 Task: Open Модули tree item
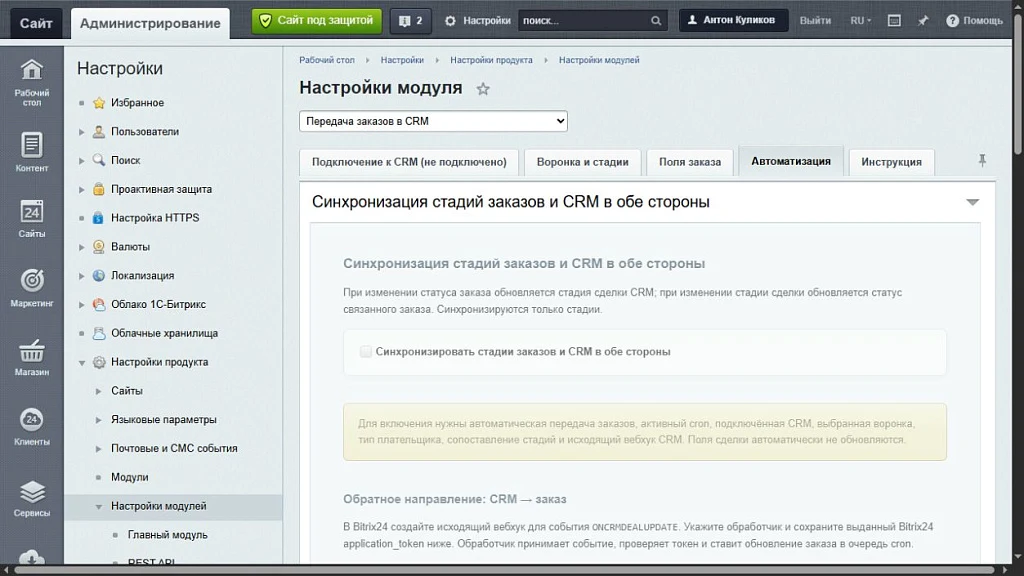pos(129,477)
